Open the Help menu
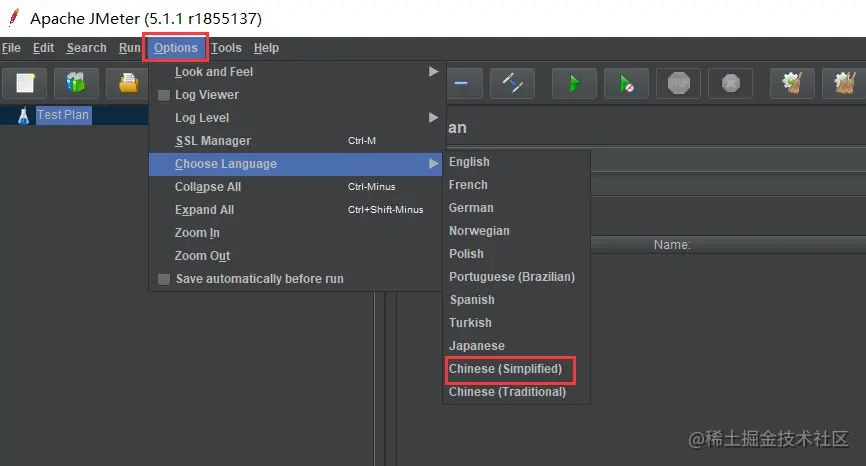The width and height of the screenshot is (866, 466). [266, 48]
